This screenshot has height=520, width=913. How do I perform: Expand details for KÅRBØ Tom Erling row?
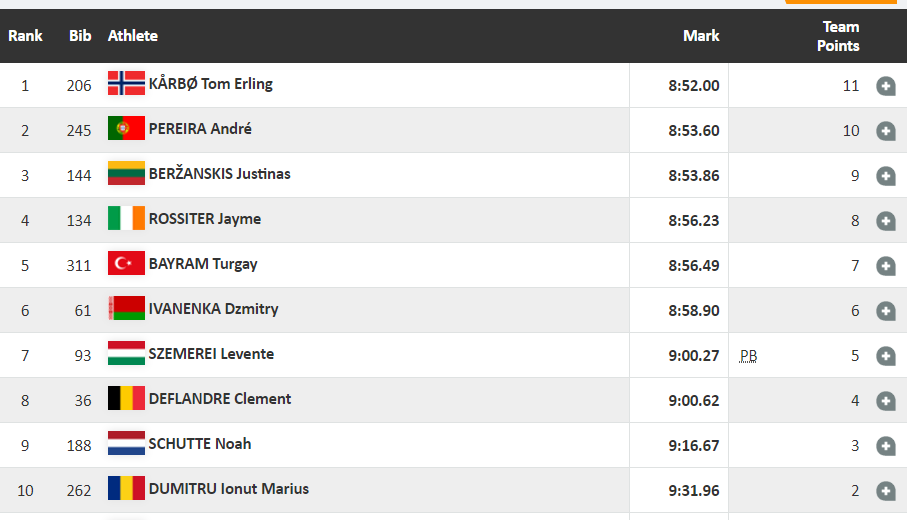click(x=886, y=86)
